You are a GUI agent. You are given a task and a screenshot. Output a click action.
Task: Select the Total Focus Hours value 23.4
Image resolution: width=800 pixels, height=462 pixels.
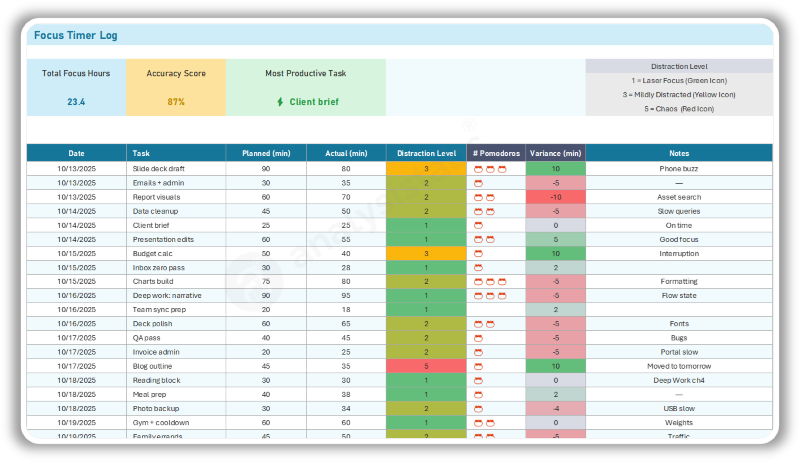pos(76,102)
